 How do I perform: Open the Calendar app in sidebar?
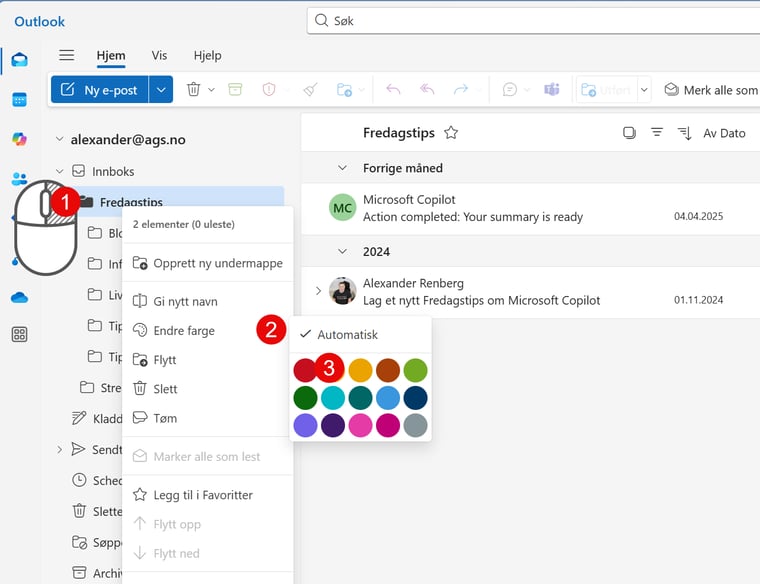tap(19, 100)
